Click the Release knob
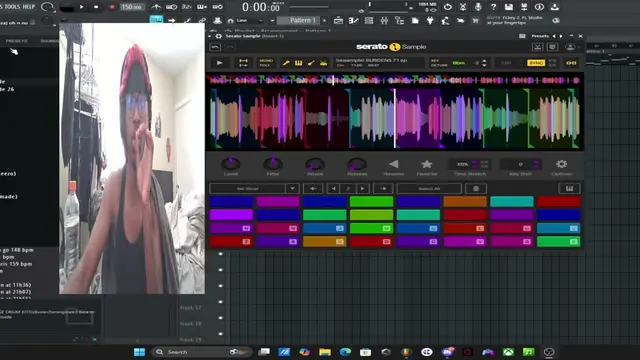Screen dimensions: 640x360 click(x=357, y=164)
